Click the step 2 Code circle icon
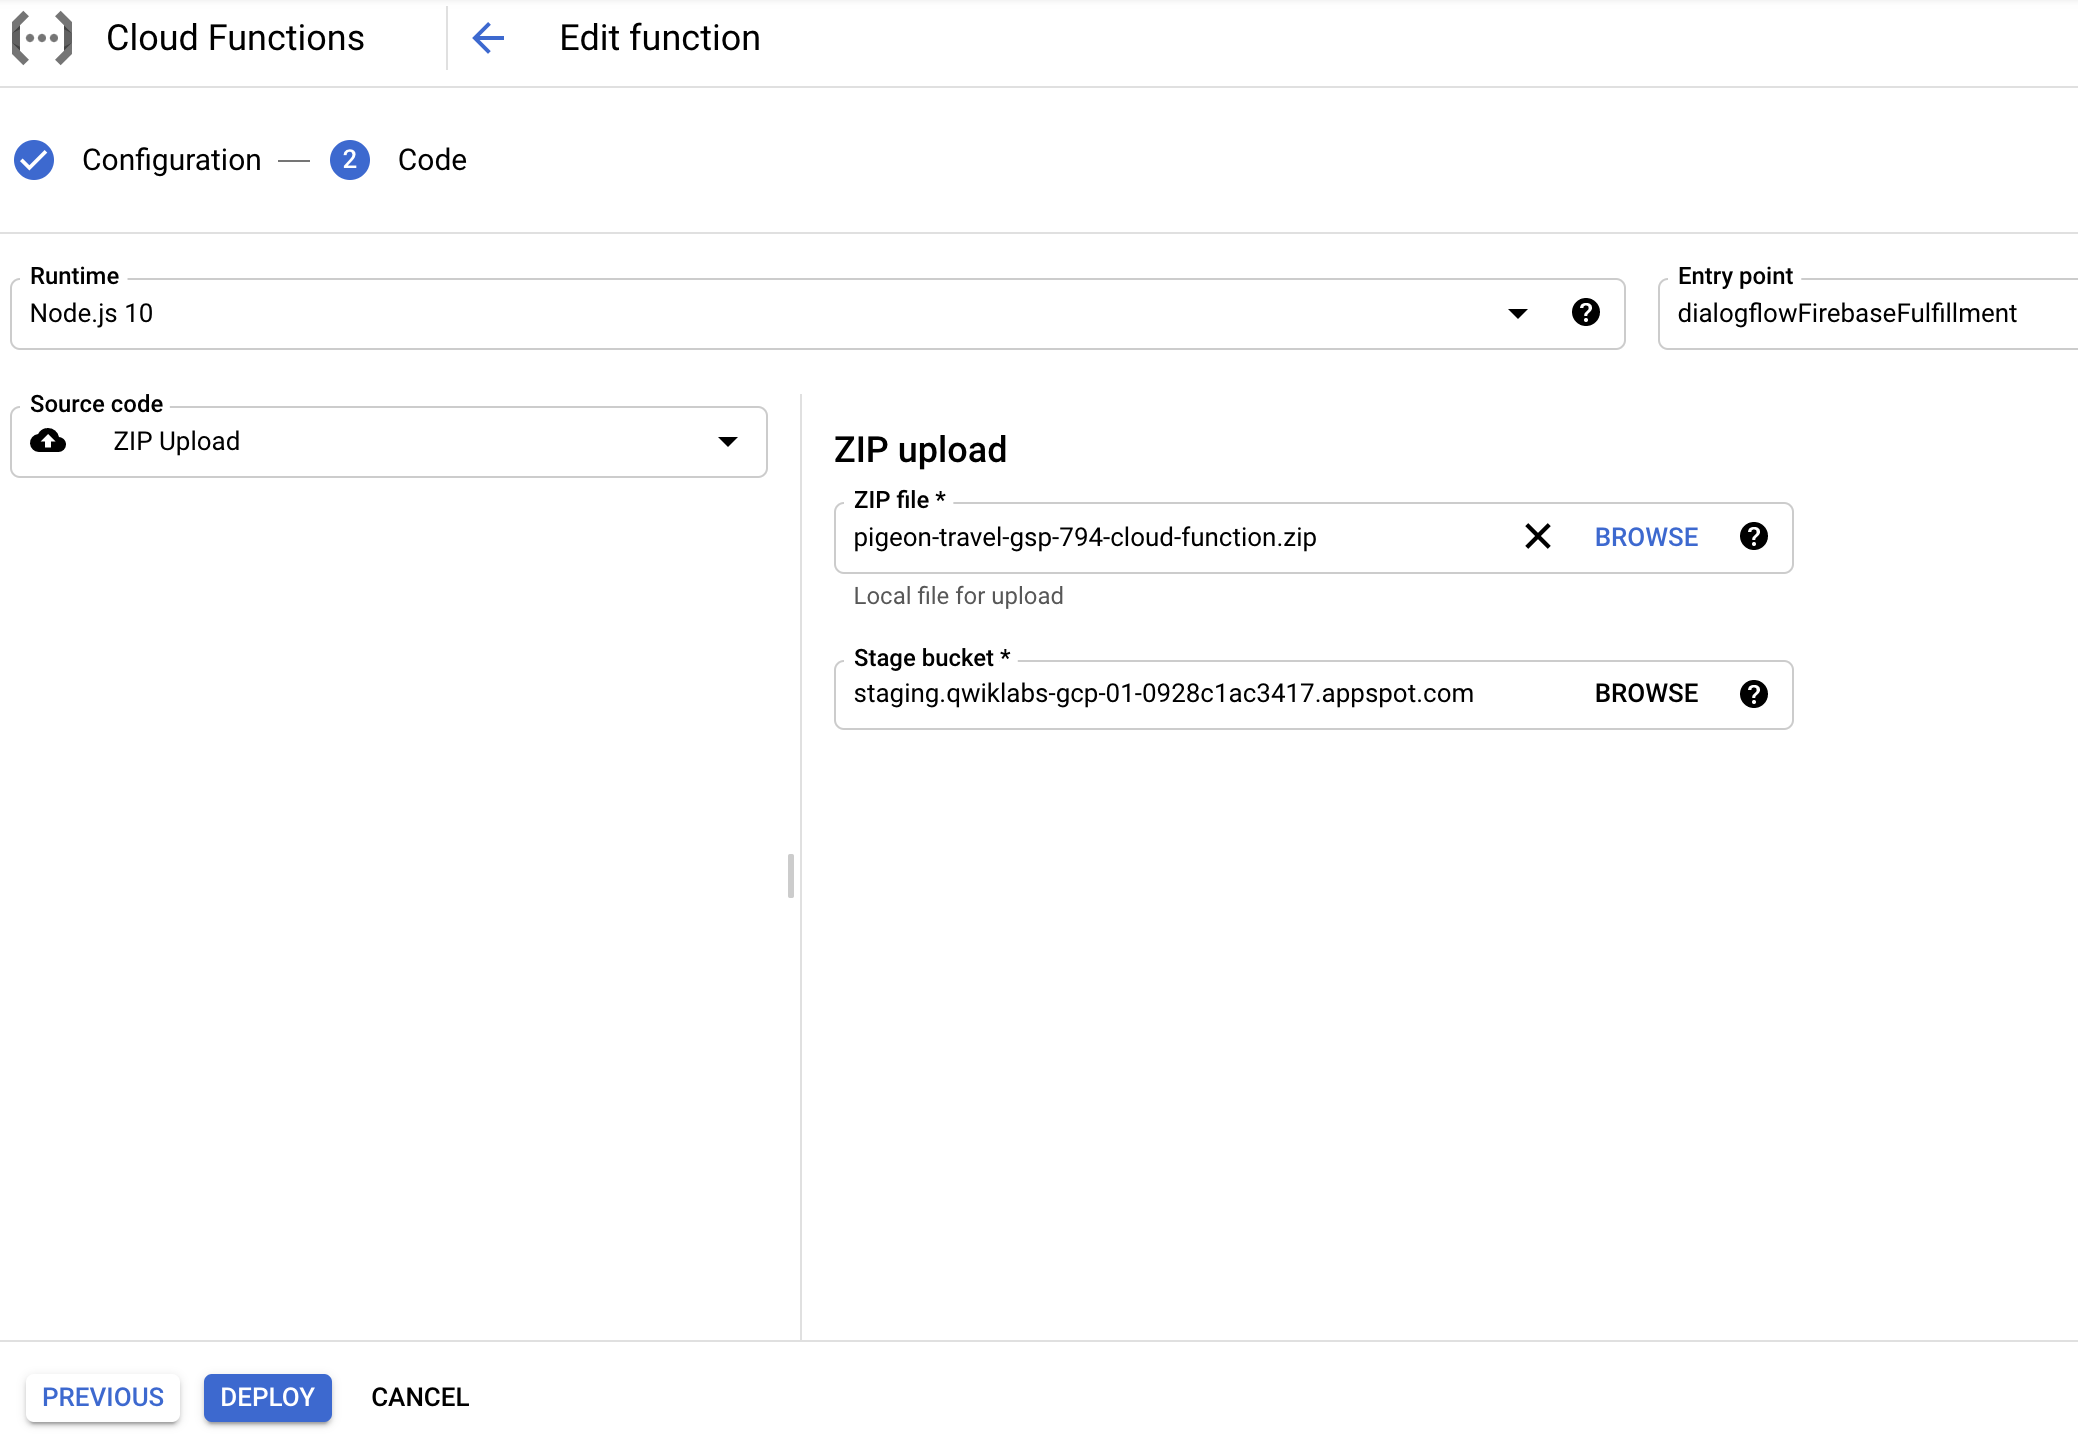The height and width of the screenshot is (1444, 2078). pyautogui.click(x=350, y=160)
